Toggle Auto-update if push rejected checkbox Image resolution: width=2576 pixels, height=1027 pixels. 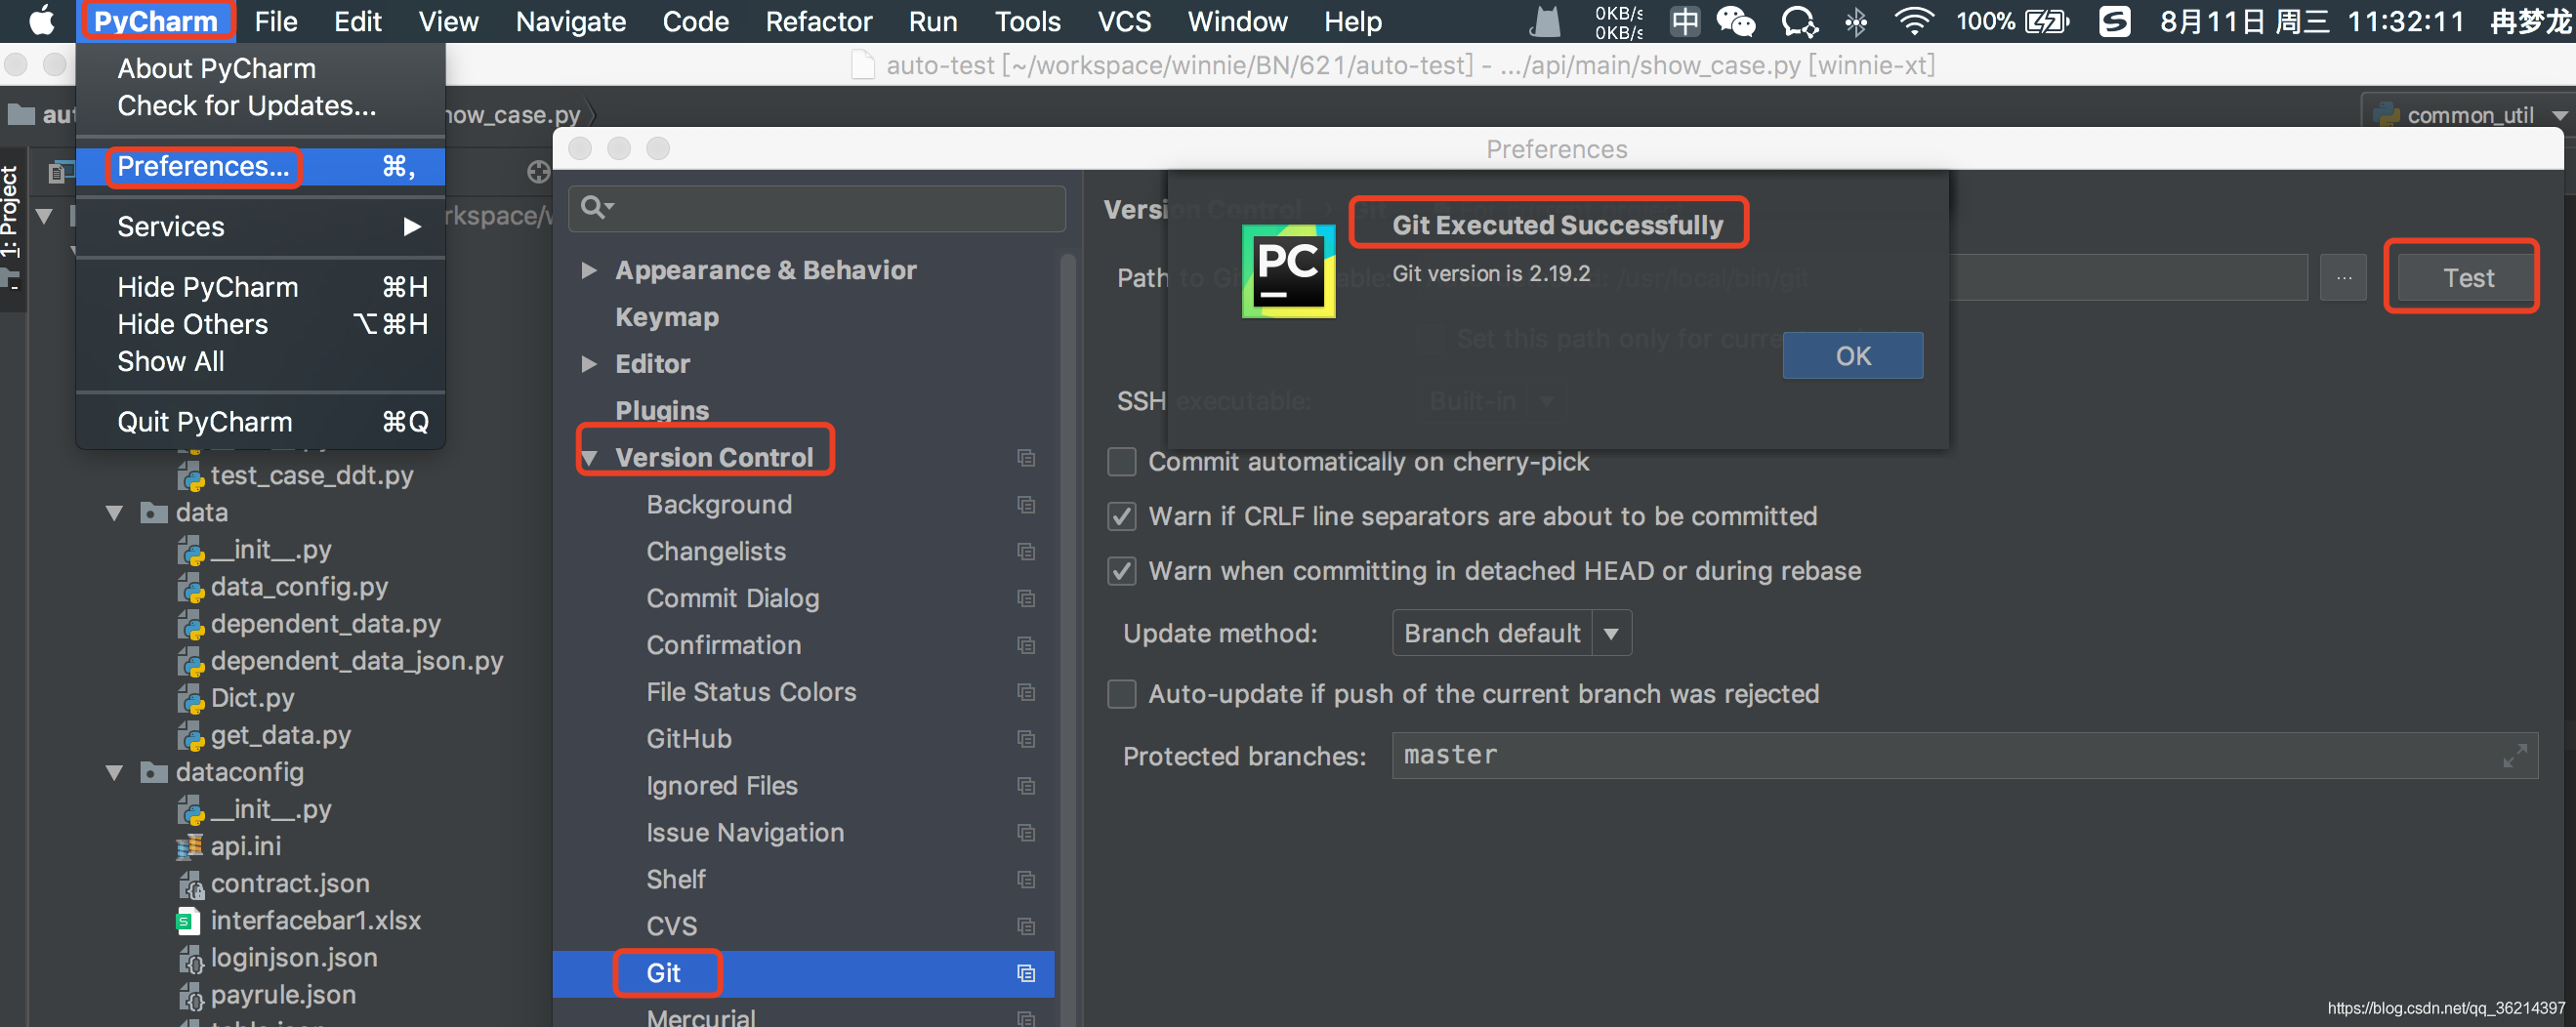click(1122, 694)
